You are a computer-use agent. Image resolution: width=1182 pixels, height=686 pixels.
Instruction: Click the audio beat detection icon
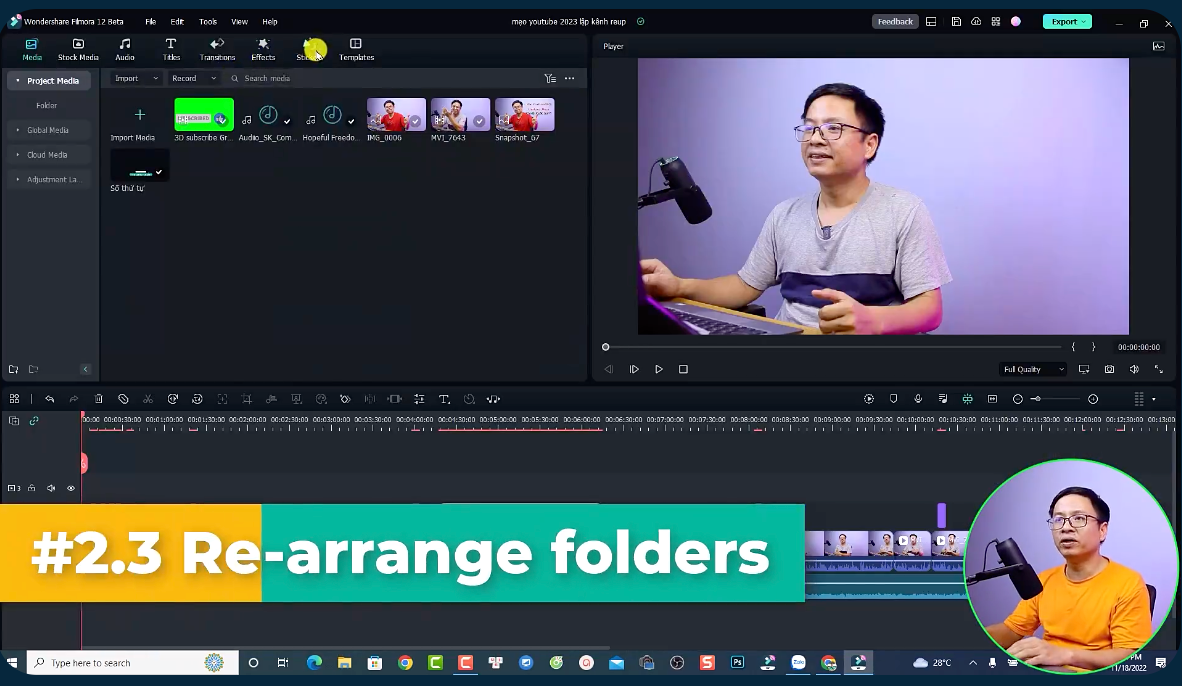point(493,399)
